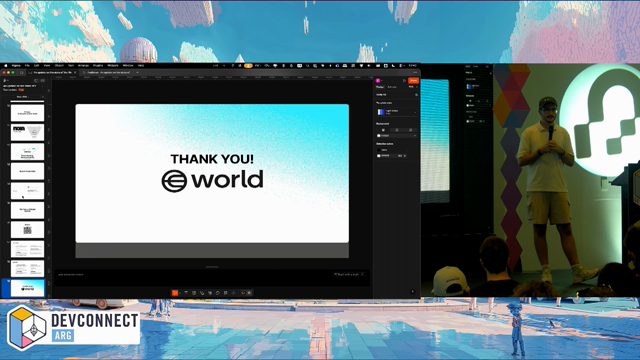Open the Help menu
This screenshot has width=640, height=360.
(x=141, y=65)
